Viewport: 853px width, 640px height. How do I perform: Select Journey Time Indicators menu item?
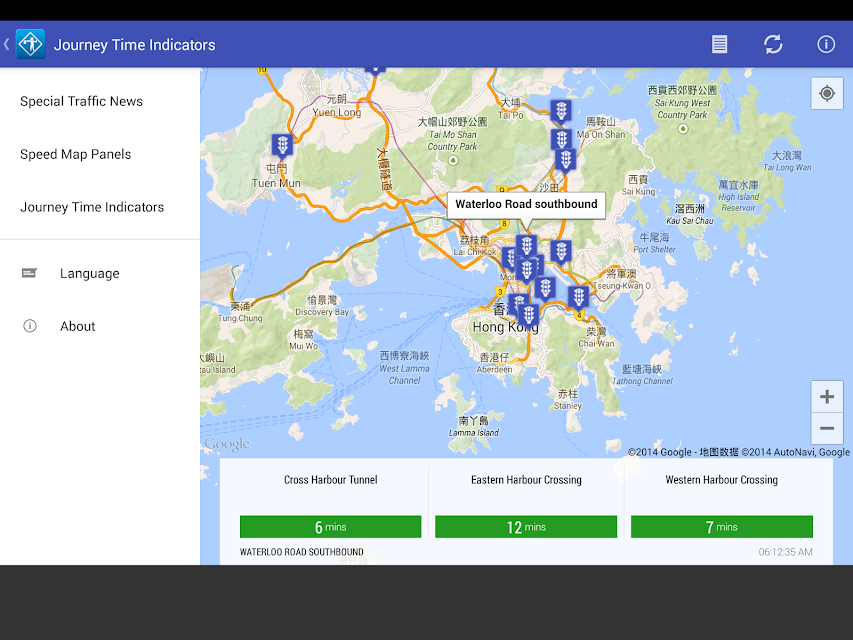click(x=92, y=207)
